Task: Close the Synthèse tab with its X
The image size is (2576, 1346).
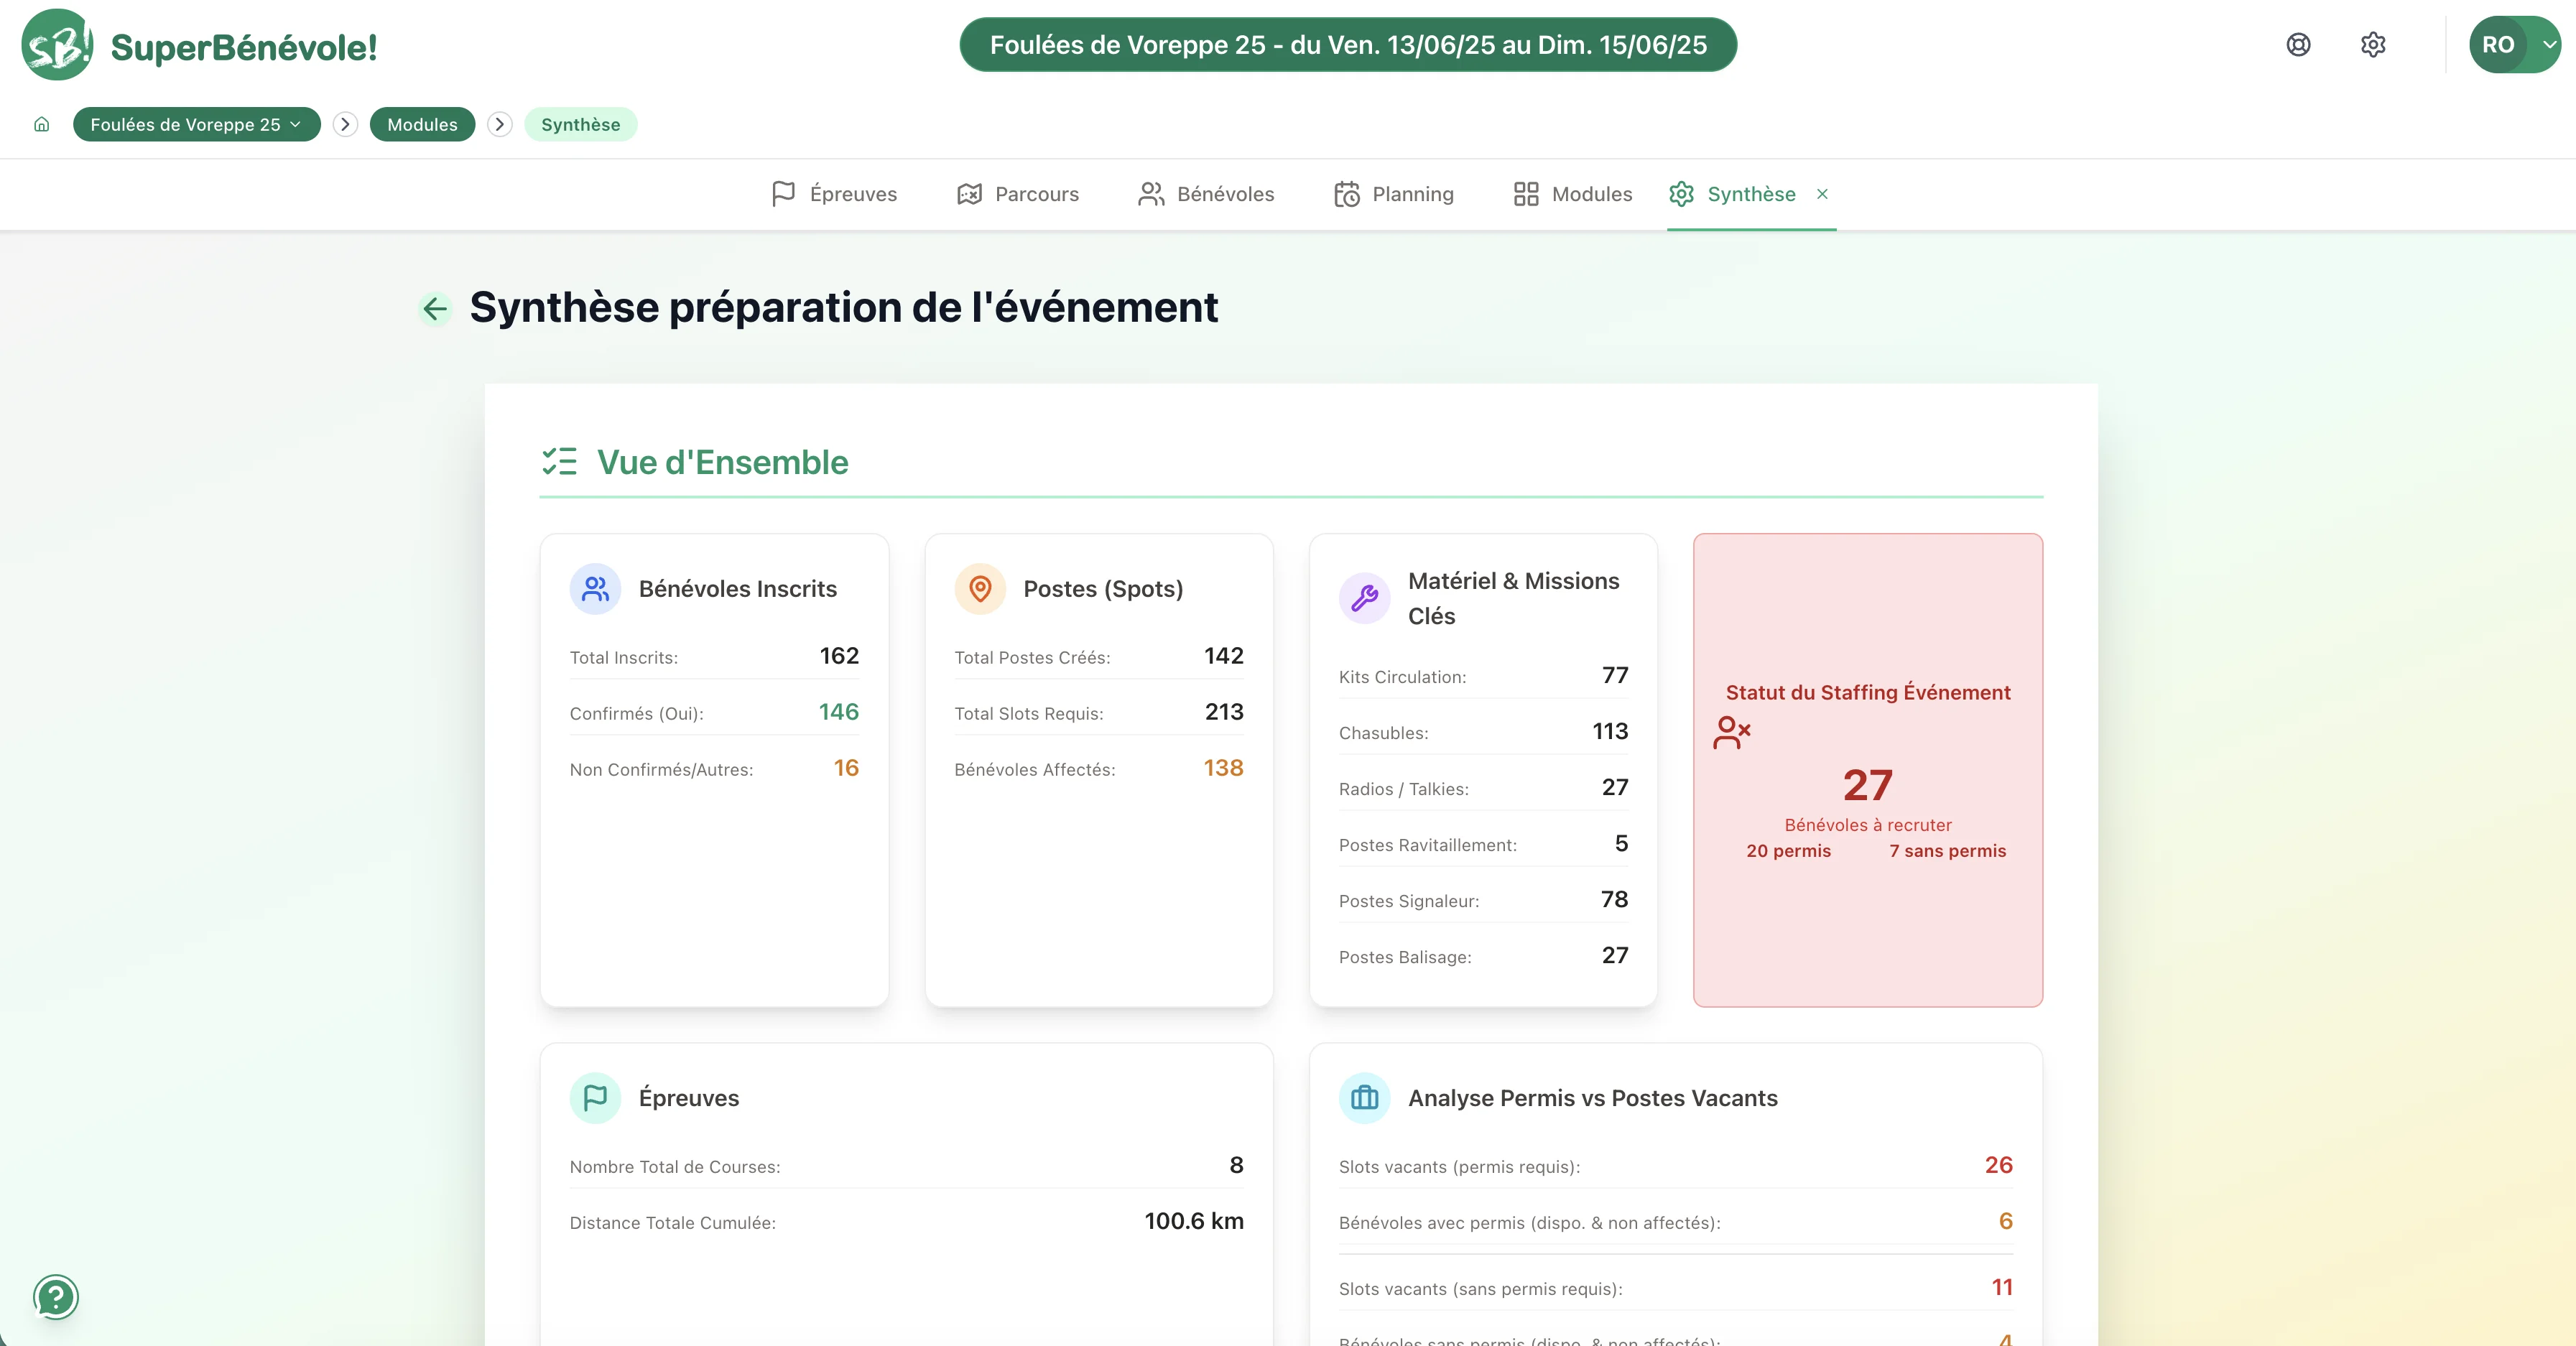Action: [1822, 194]
